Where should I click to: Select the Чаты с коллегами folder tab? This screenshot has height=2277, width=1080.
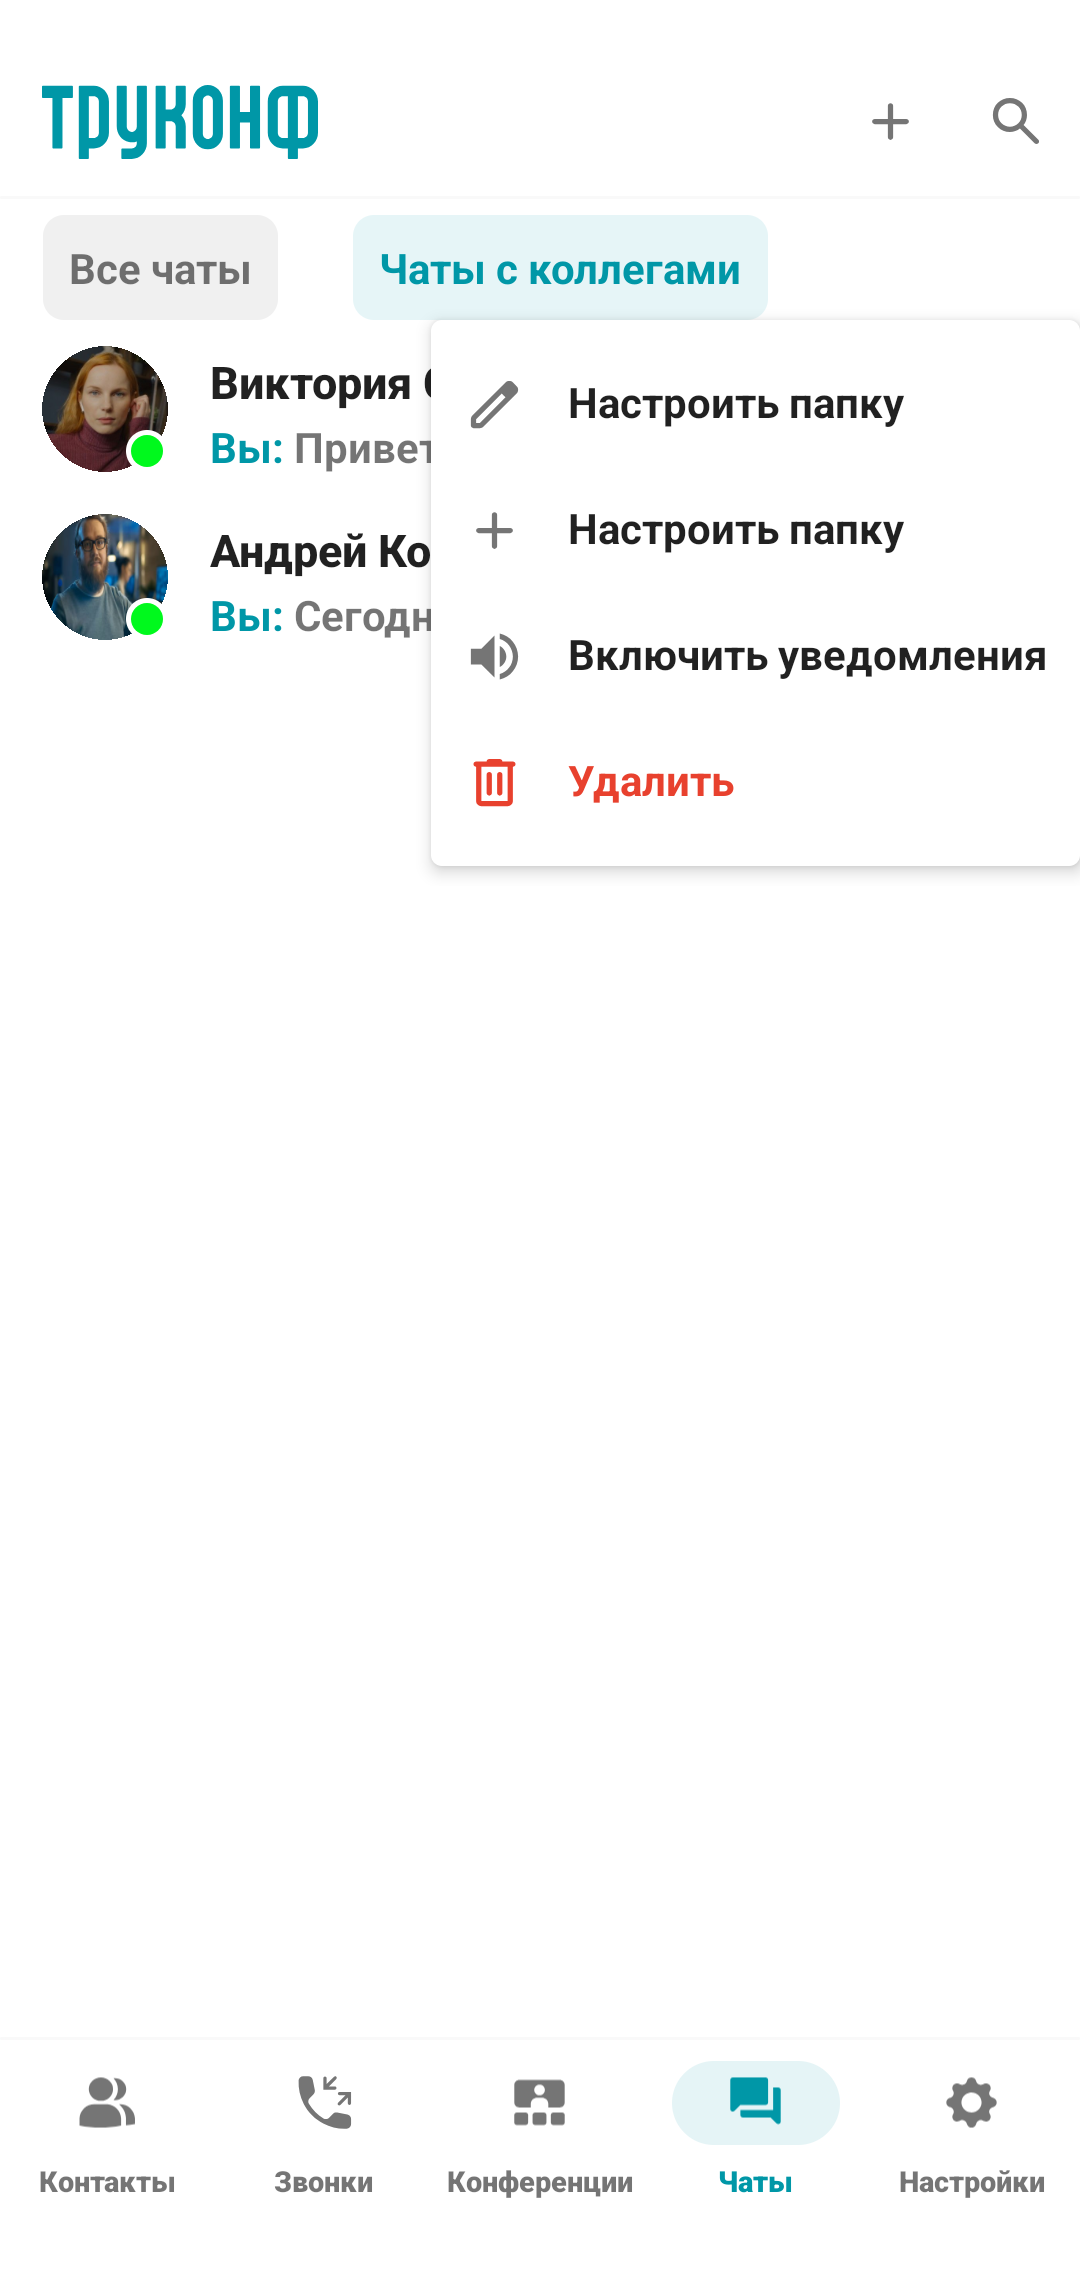tap(560, 268)
